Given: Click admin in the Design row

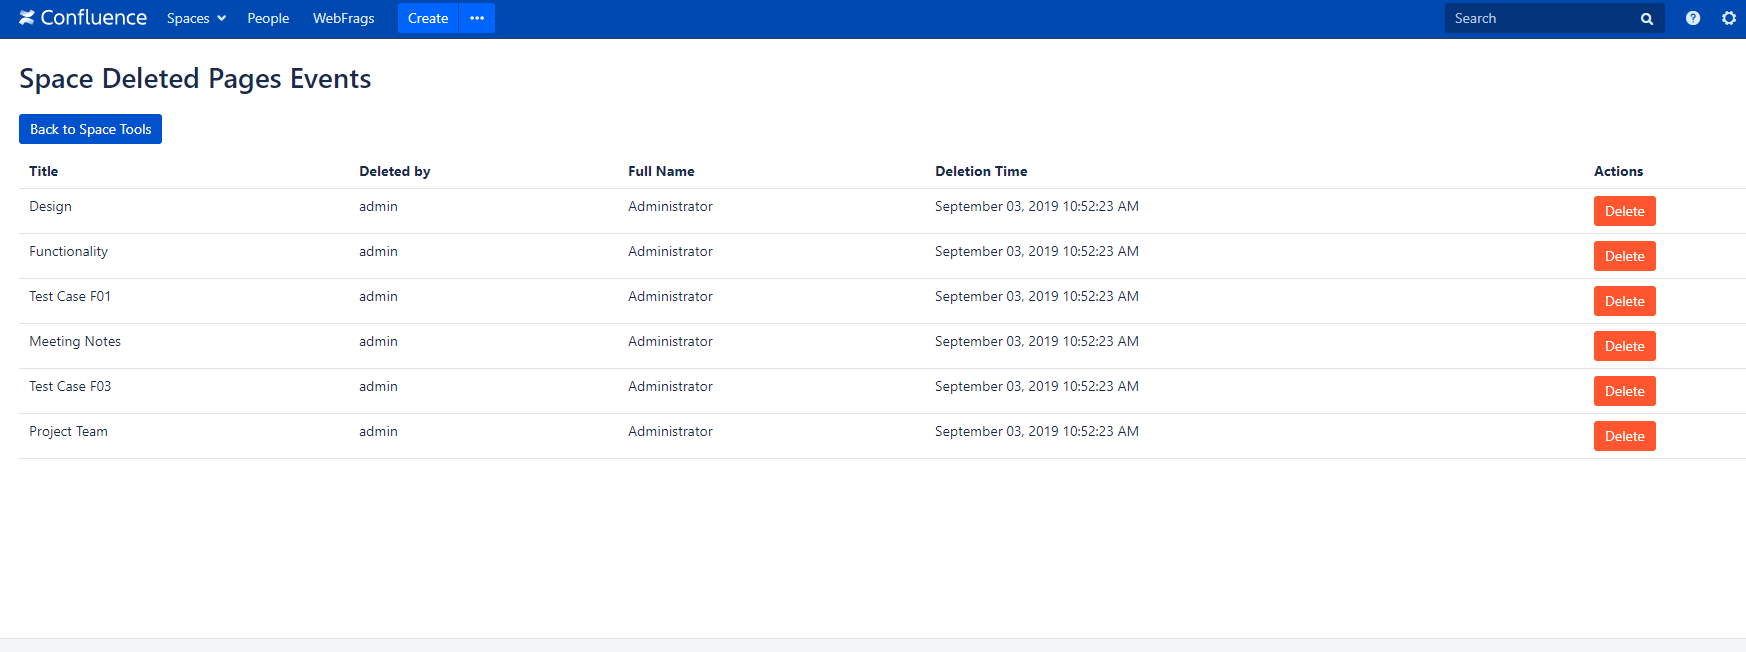Looking at the screenshot, I should pyautogui.click(x=378, y=206).
